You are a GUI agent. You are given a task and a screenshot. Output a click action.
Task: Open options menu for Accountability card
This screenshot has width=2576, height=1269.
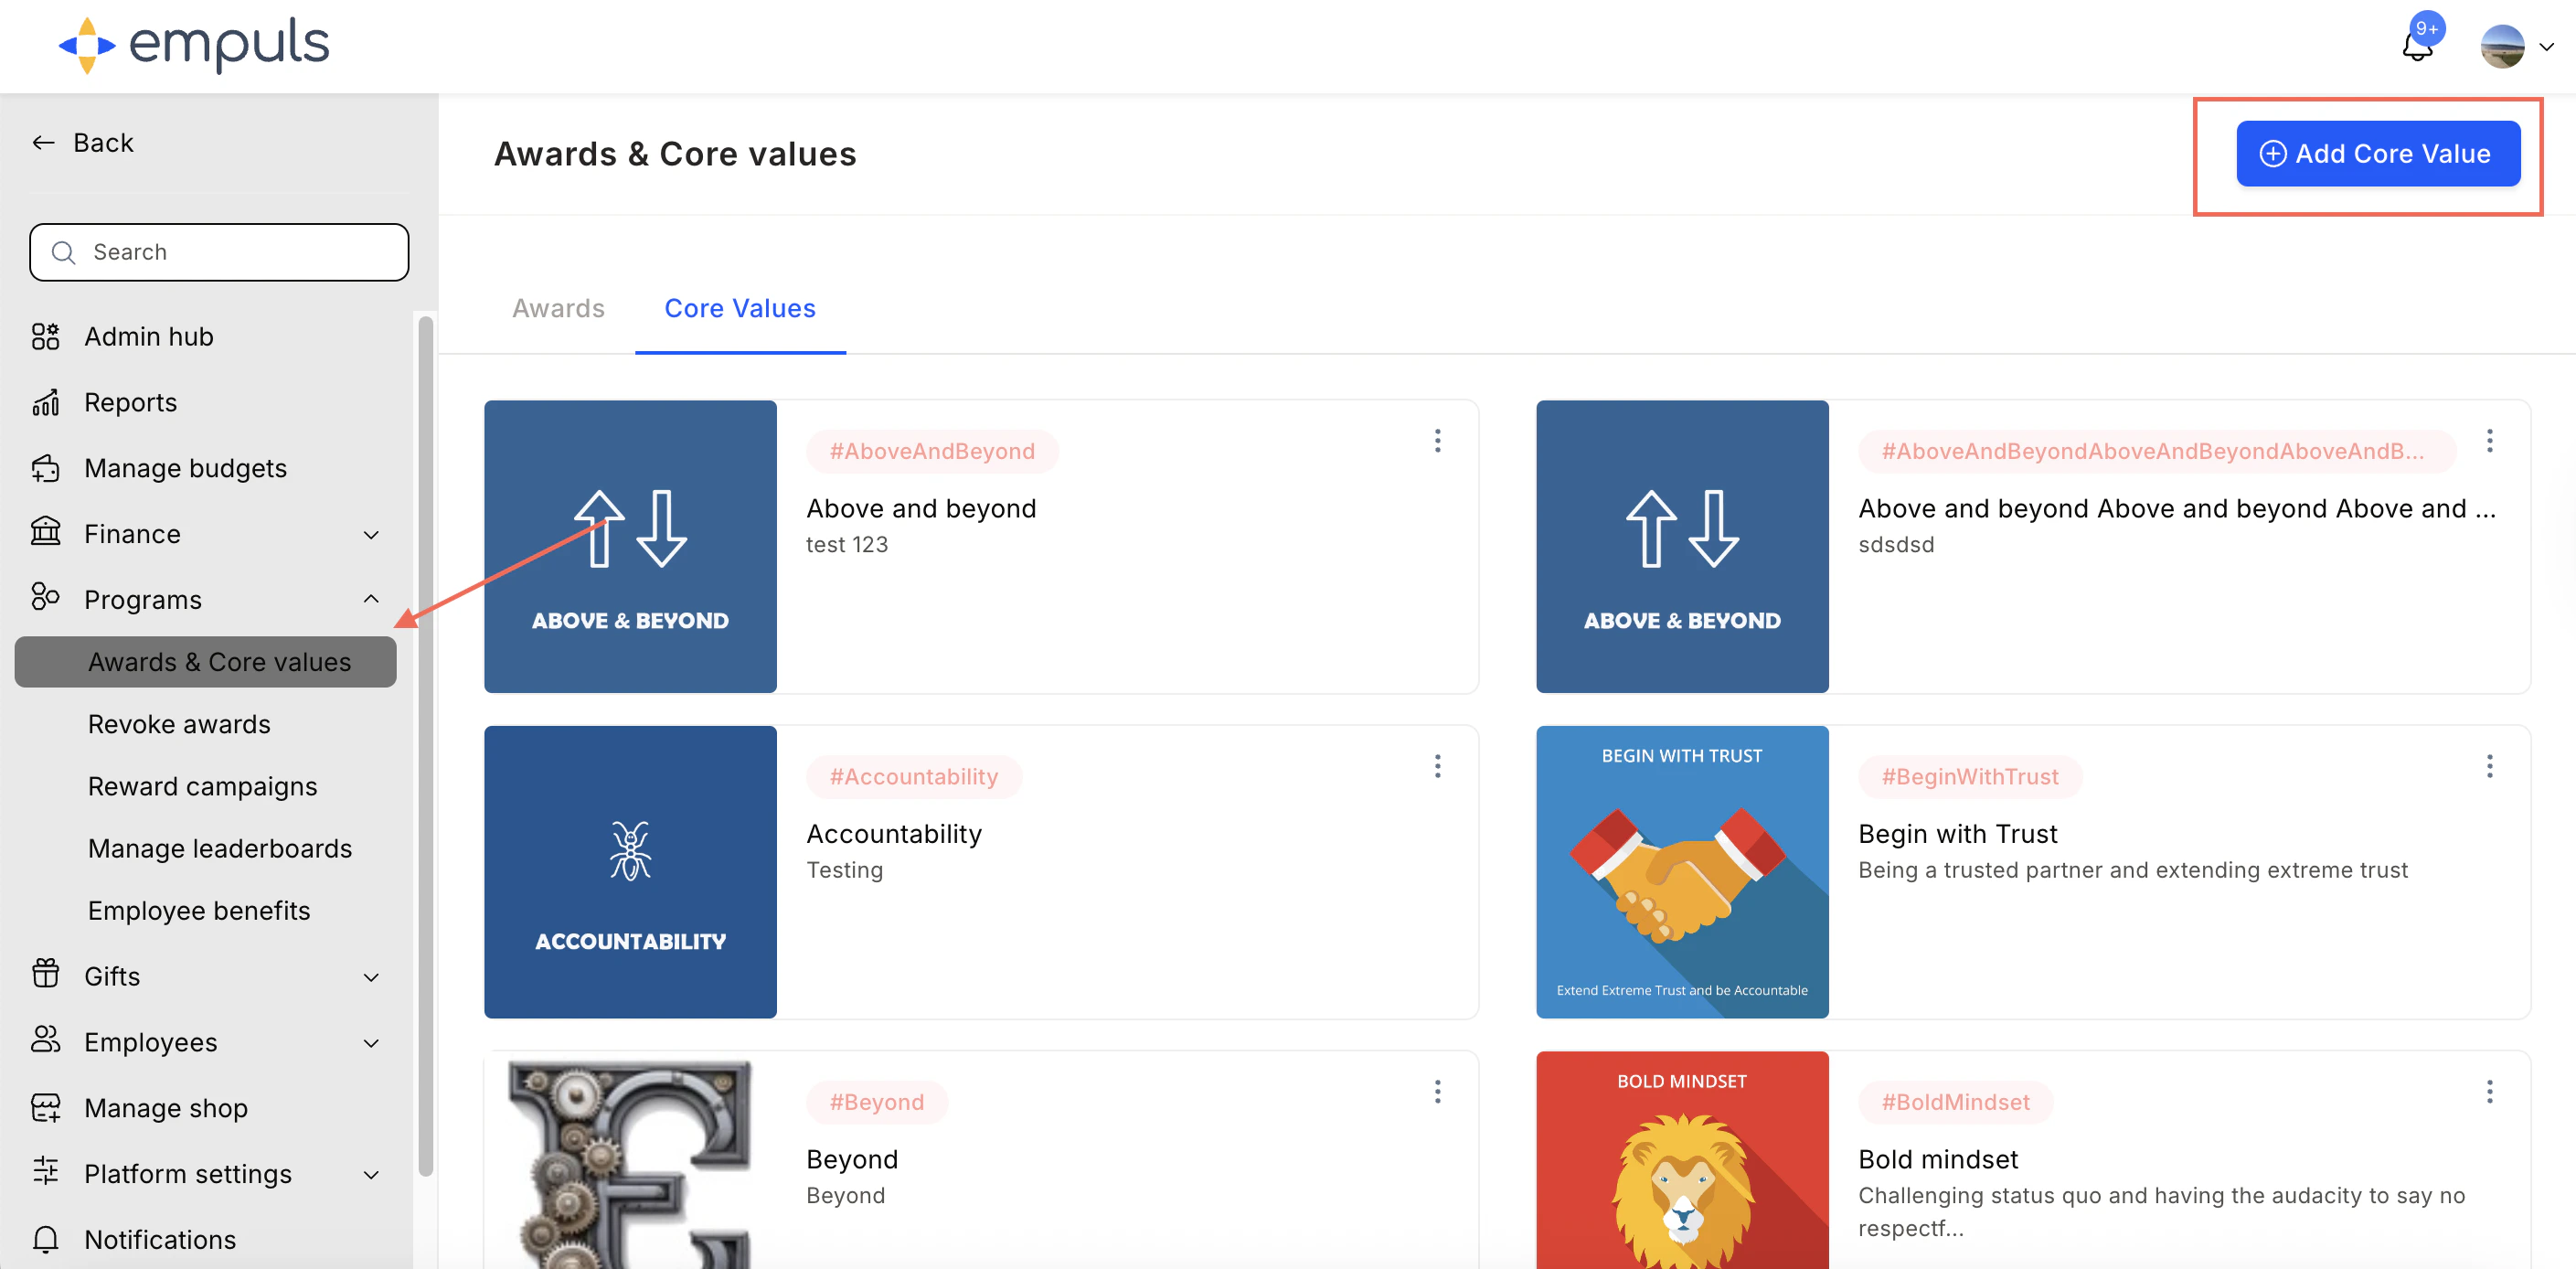coord(1437,766)
